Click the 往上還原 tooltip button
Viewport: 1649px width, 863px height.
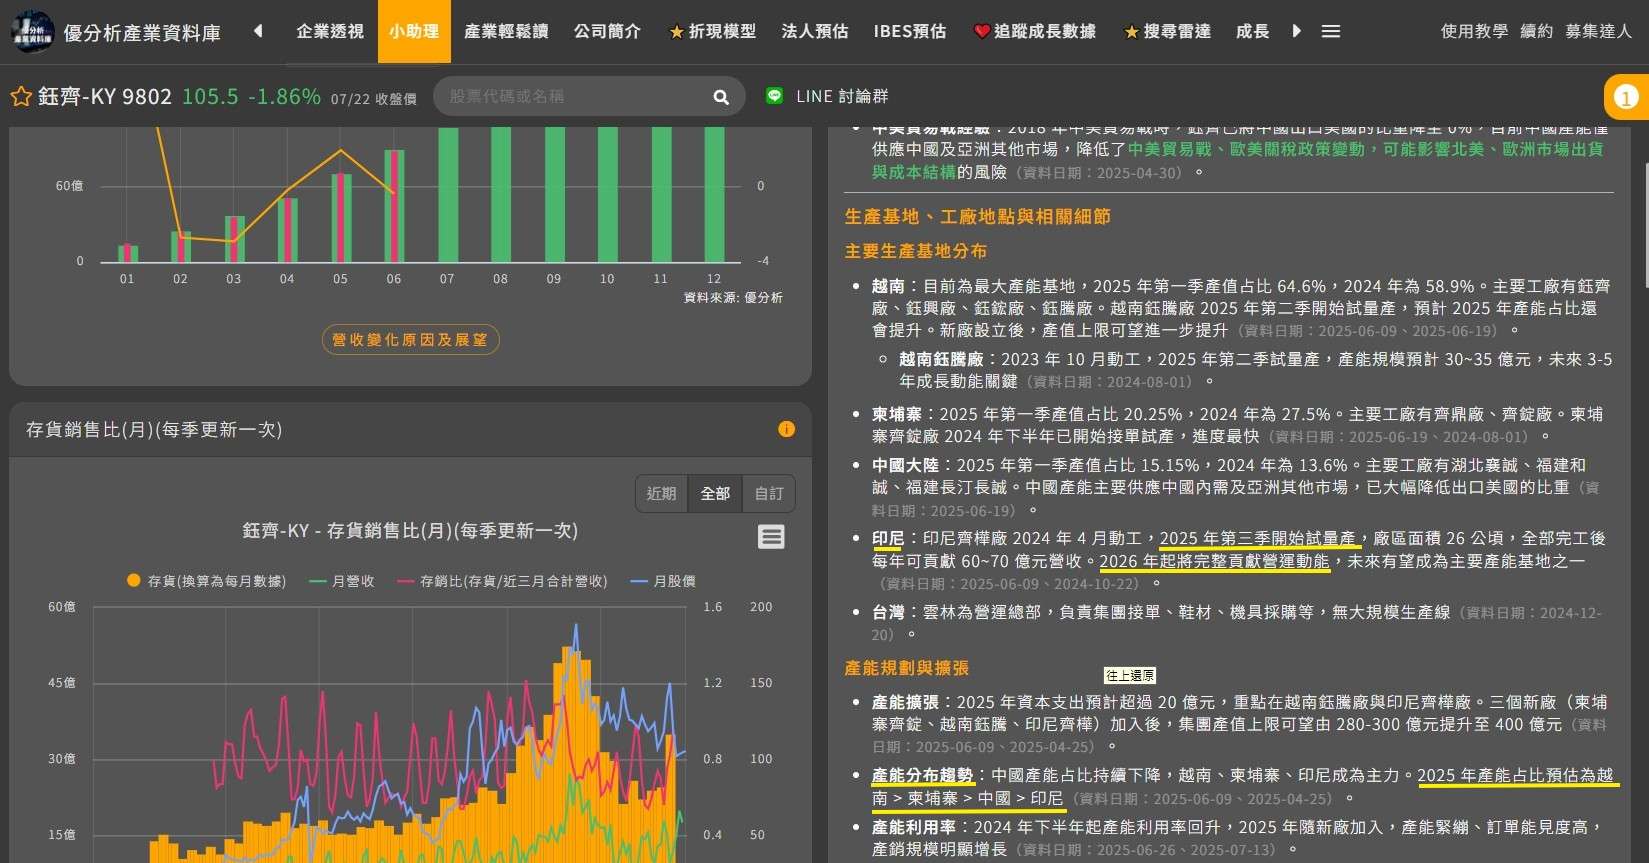[1130, 676]
